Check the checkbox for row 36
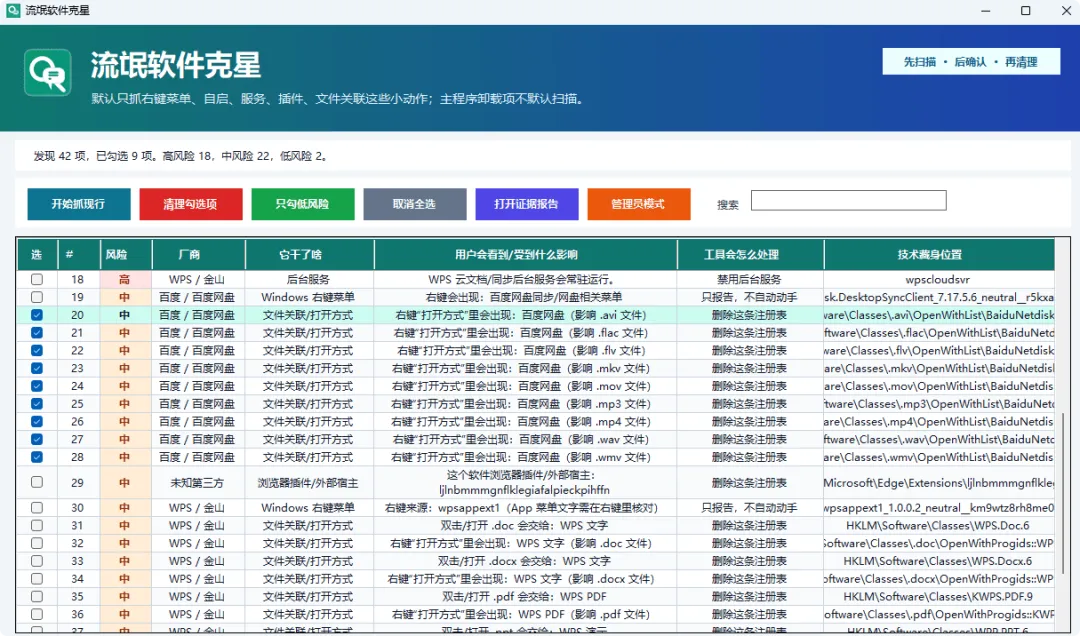 (37, 615)
